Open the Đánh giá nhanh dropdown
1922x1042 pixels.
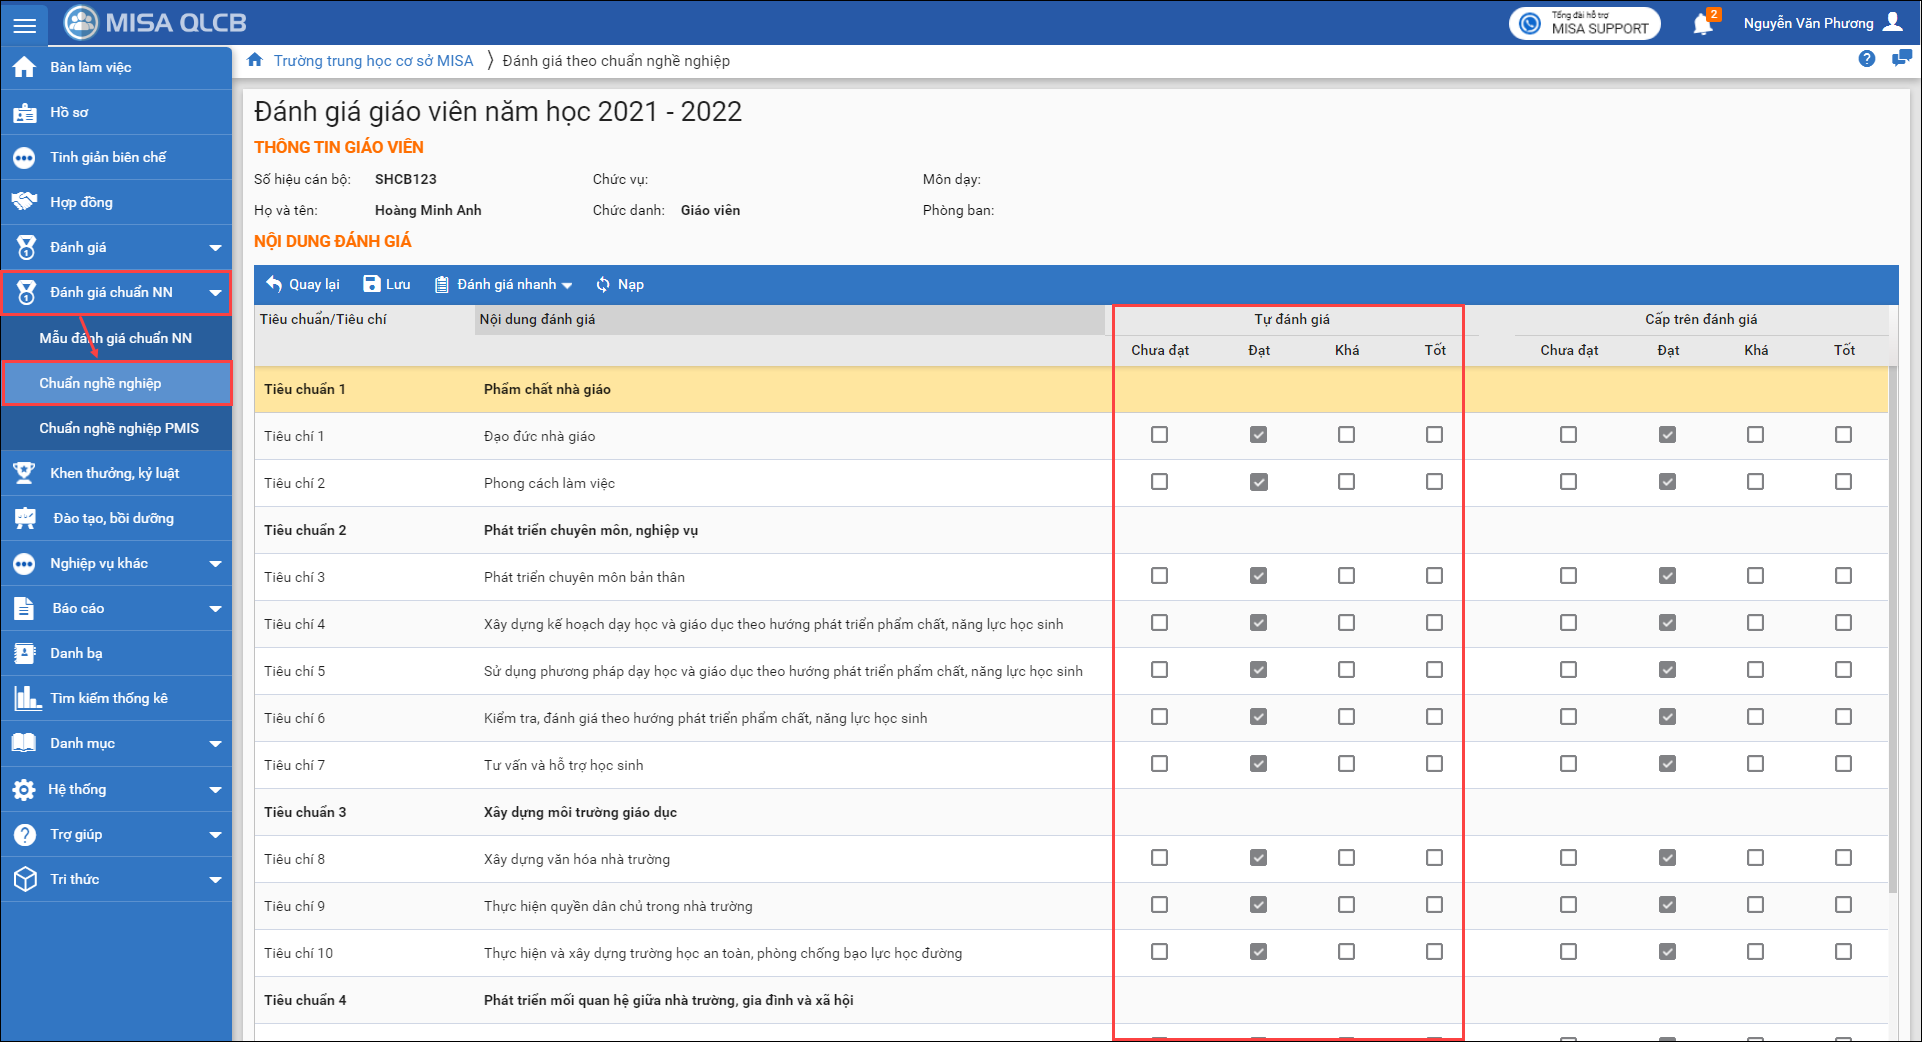click(x=504, y=285)
